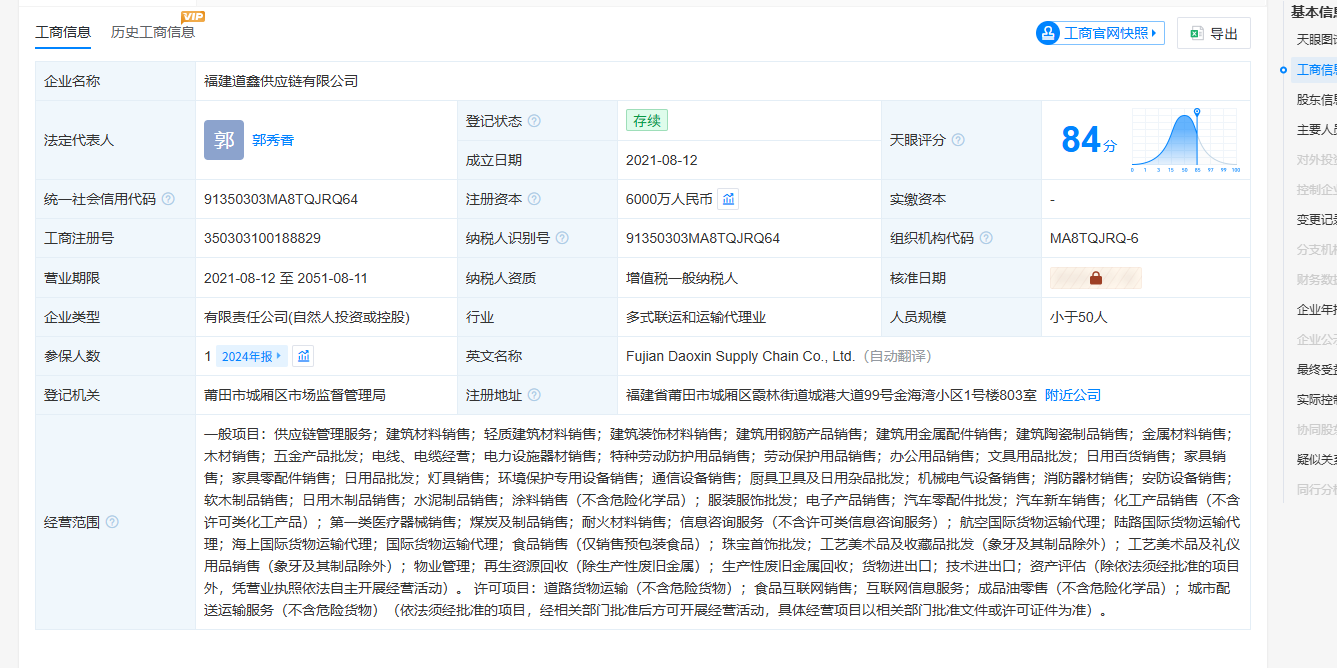Click help icon next to 纳税人识别号
1337x668 pixels.
click(x=562, y=238)
